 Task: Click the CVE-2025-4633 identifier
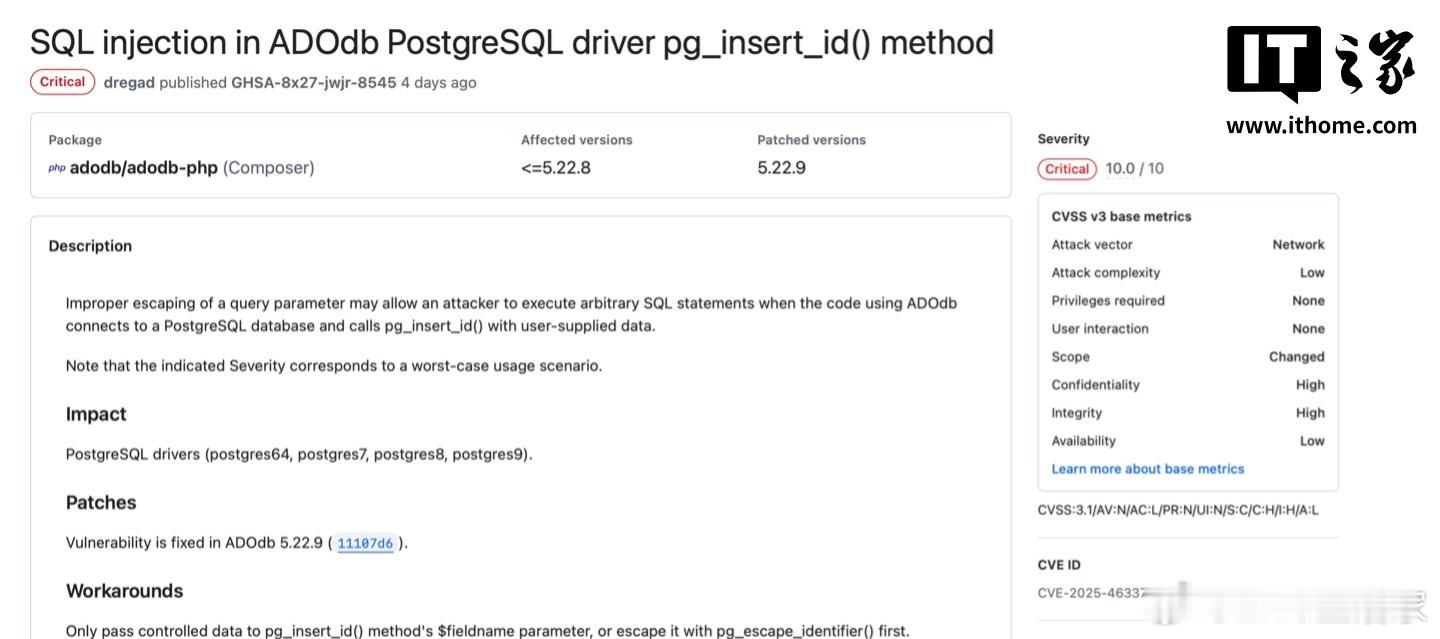(1090, 593)
